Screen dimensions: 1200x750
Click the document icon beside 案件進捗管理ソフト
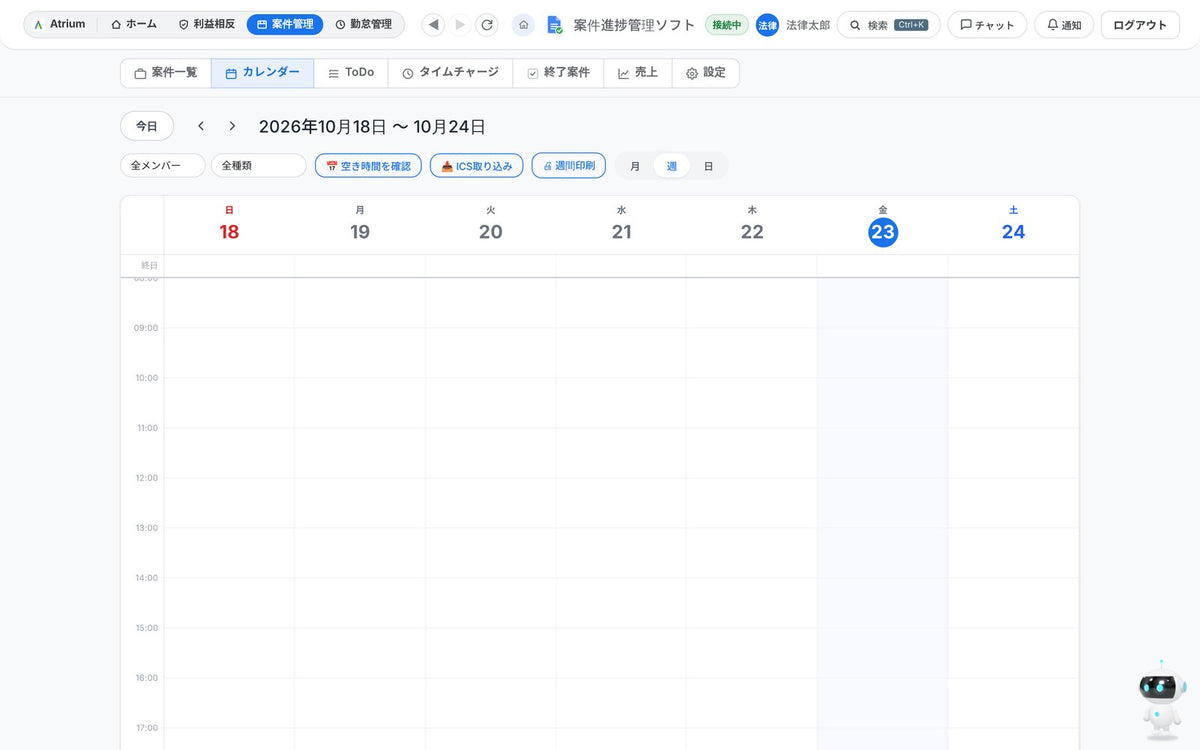tap(554, 25)
